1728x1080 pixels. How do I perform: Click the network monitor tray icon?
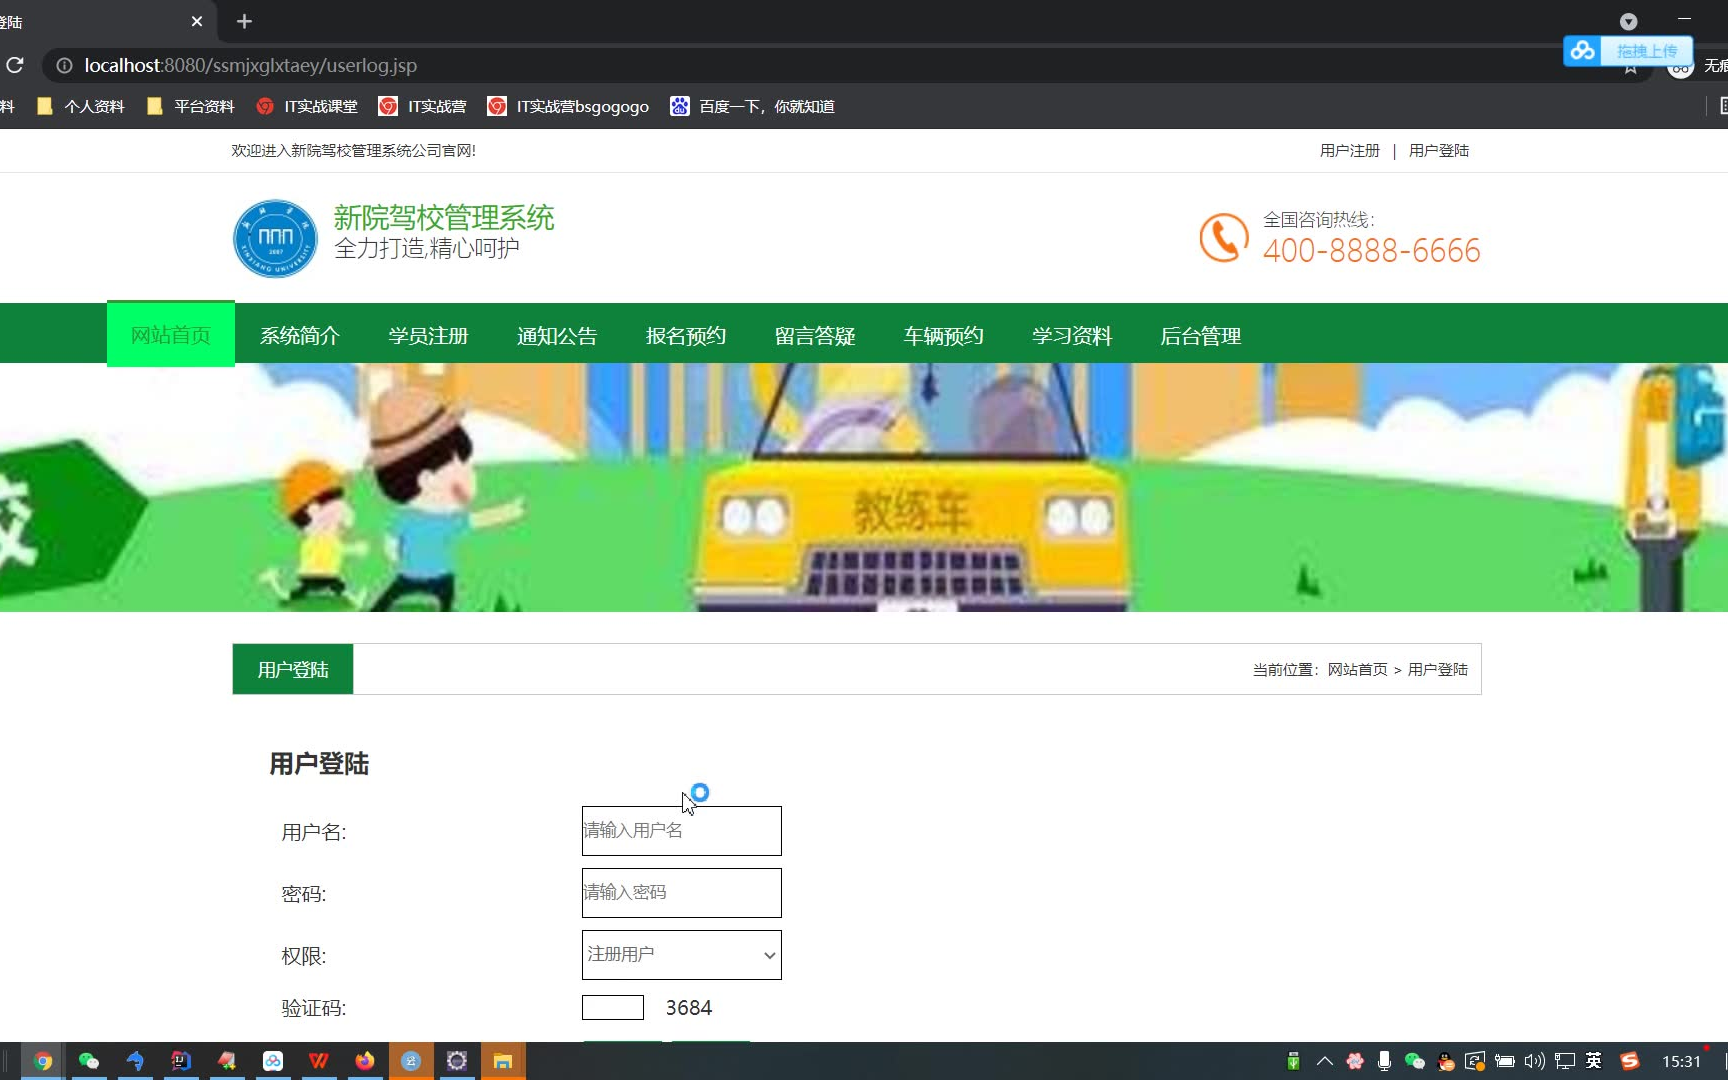click(1565, 1061)
